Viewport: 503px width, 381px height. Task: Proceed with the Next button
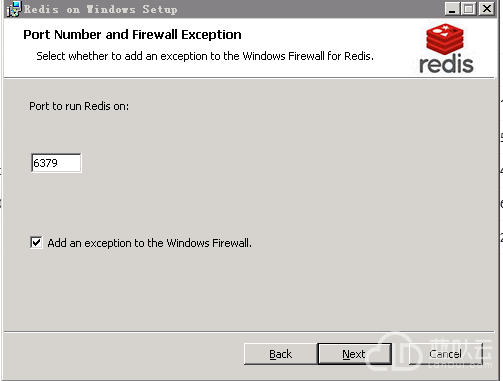tap(354, 354)
